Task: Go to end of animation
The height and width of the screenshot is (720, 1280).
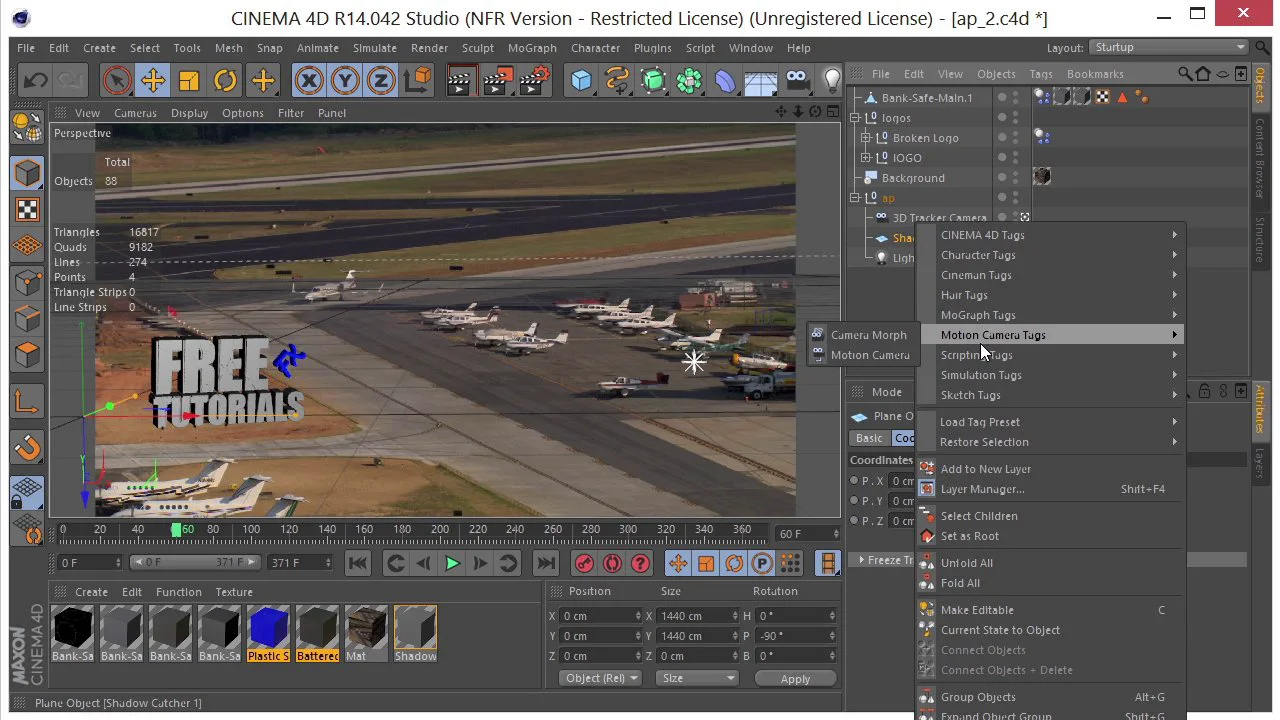Action: pos(545,563)
